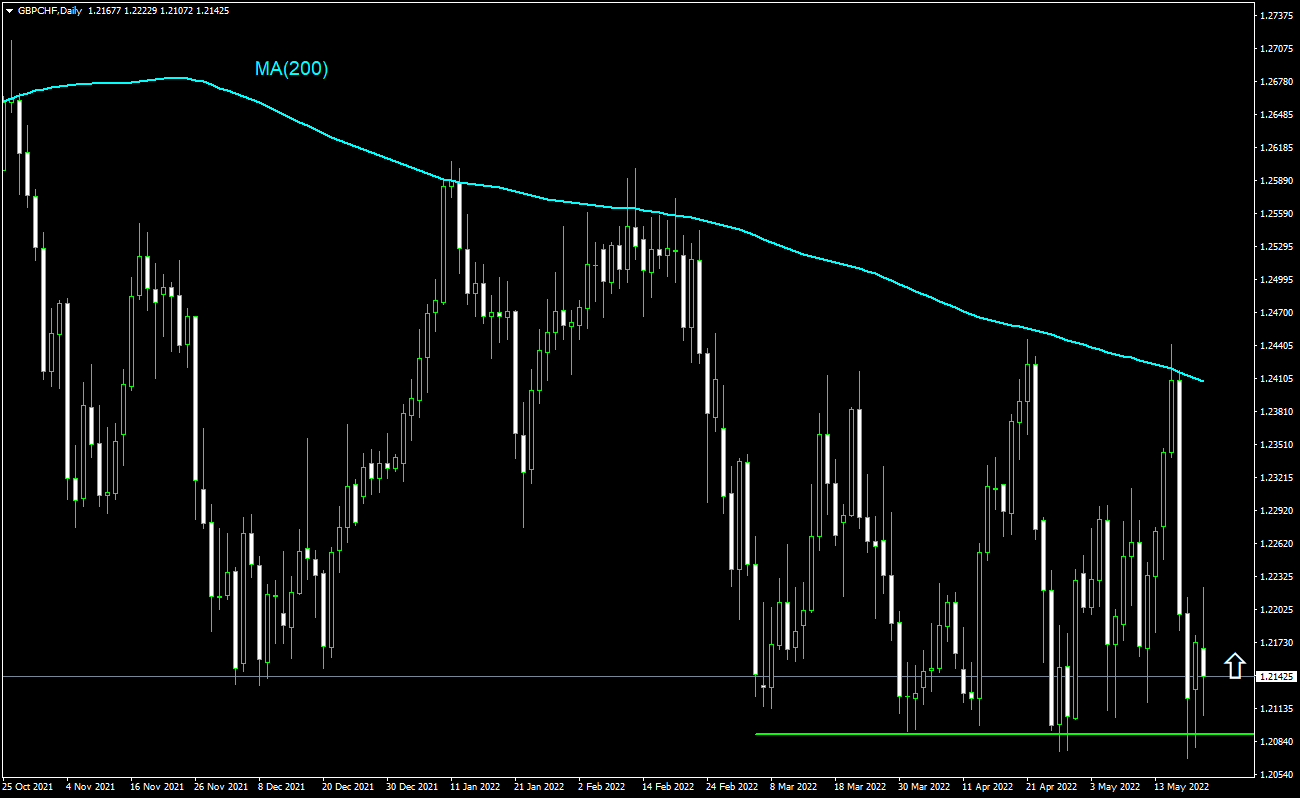The image size is (1300, 798).
Task: Click the 3 May 2022 date label
Action: [1116, 787]
